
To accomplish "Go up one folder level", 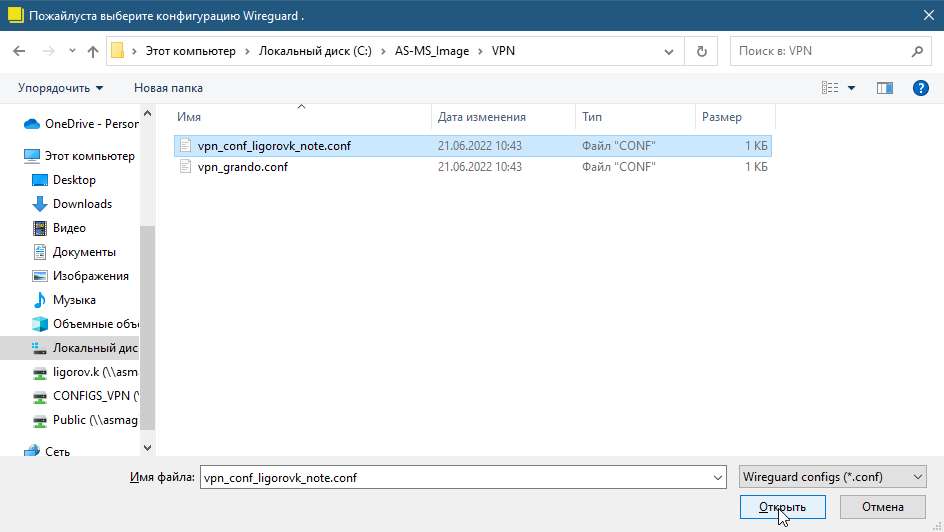I will coord(93,51).
